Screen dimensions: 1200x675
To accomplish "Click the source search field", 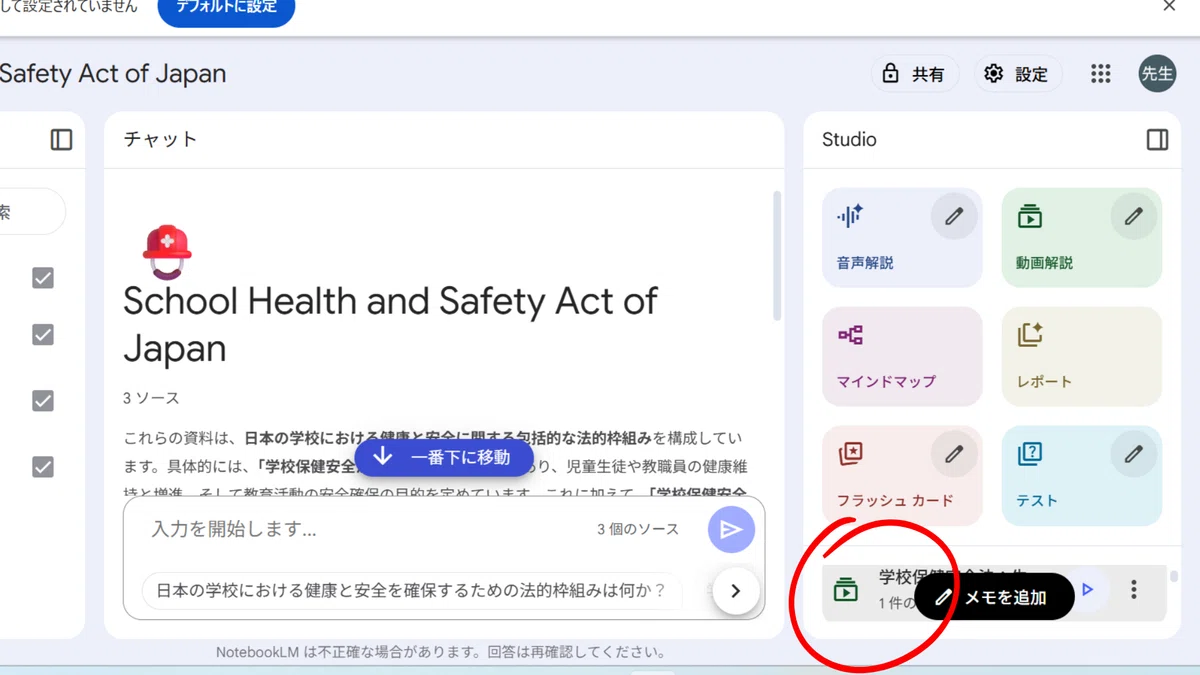I will click(x=30, y=212).
